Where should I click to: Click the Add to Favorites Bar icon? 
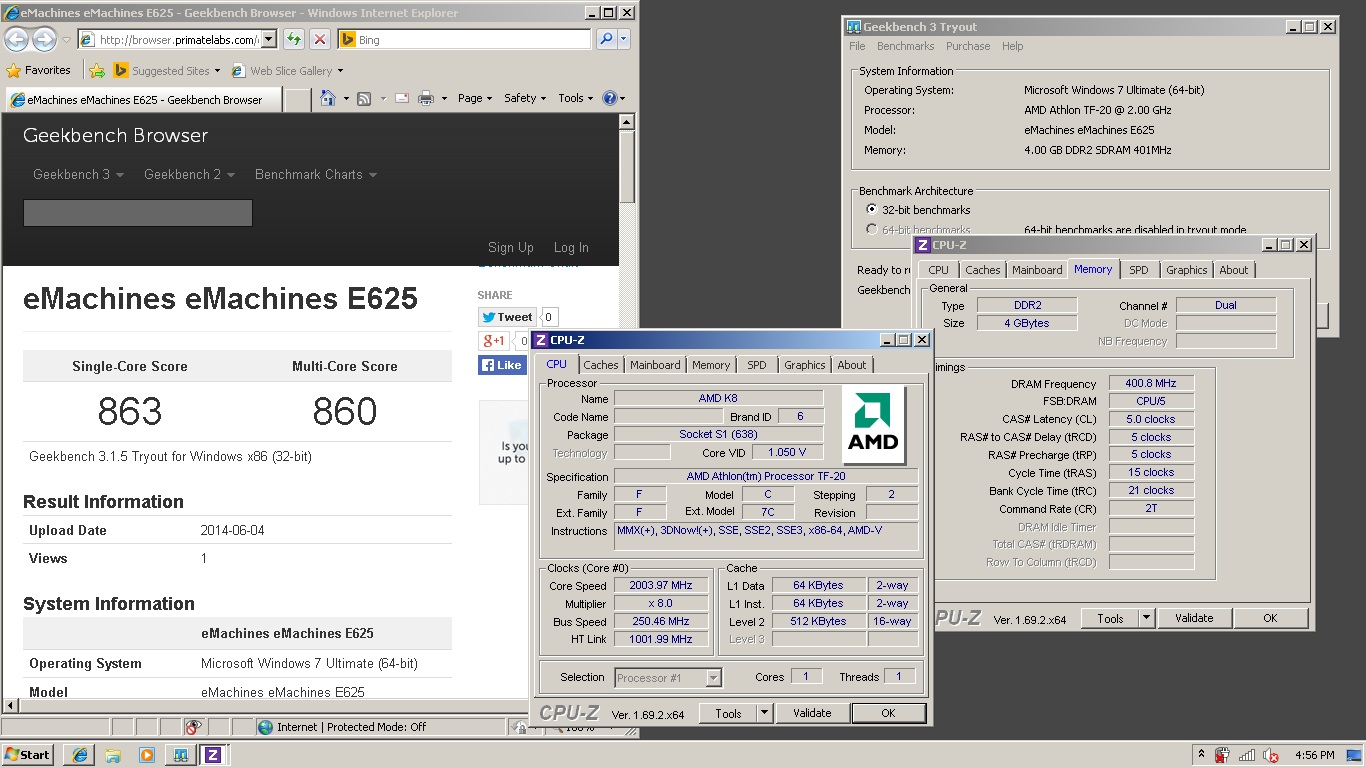coord(97,70)
